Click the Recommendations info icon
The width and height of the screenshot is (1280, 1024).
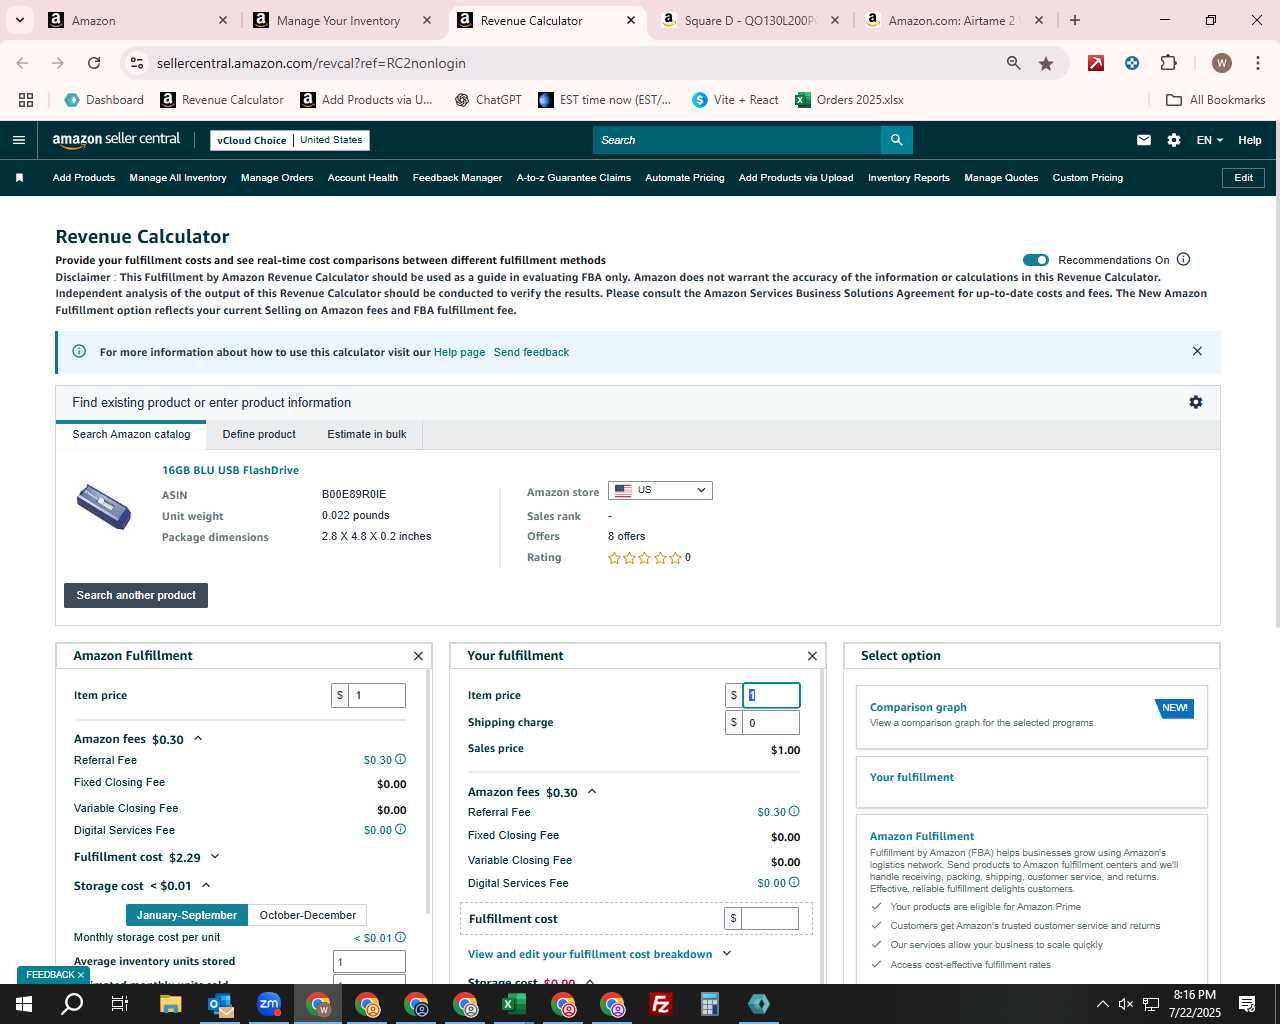click(x=1184, y=260)
